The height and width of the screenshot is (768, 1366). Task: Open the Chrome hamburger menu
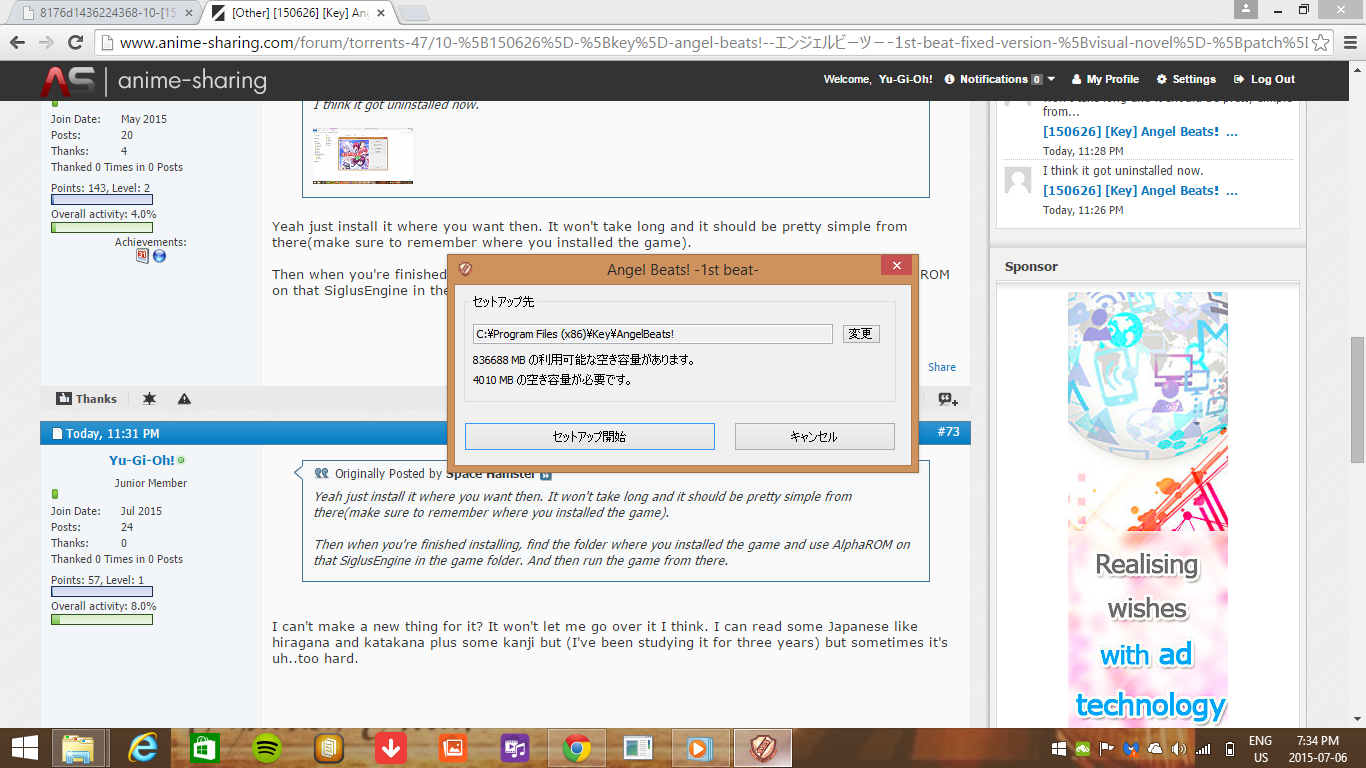coord(1349,43)
